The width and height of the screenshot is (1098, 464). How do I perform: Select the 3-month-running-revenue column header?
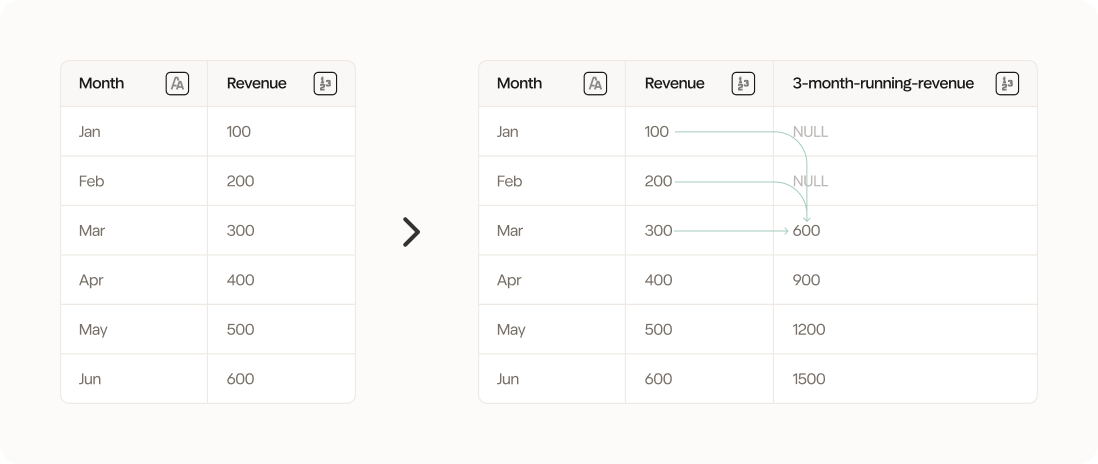point(883,84)
